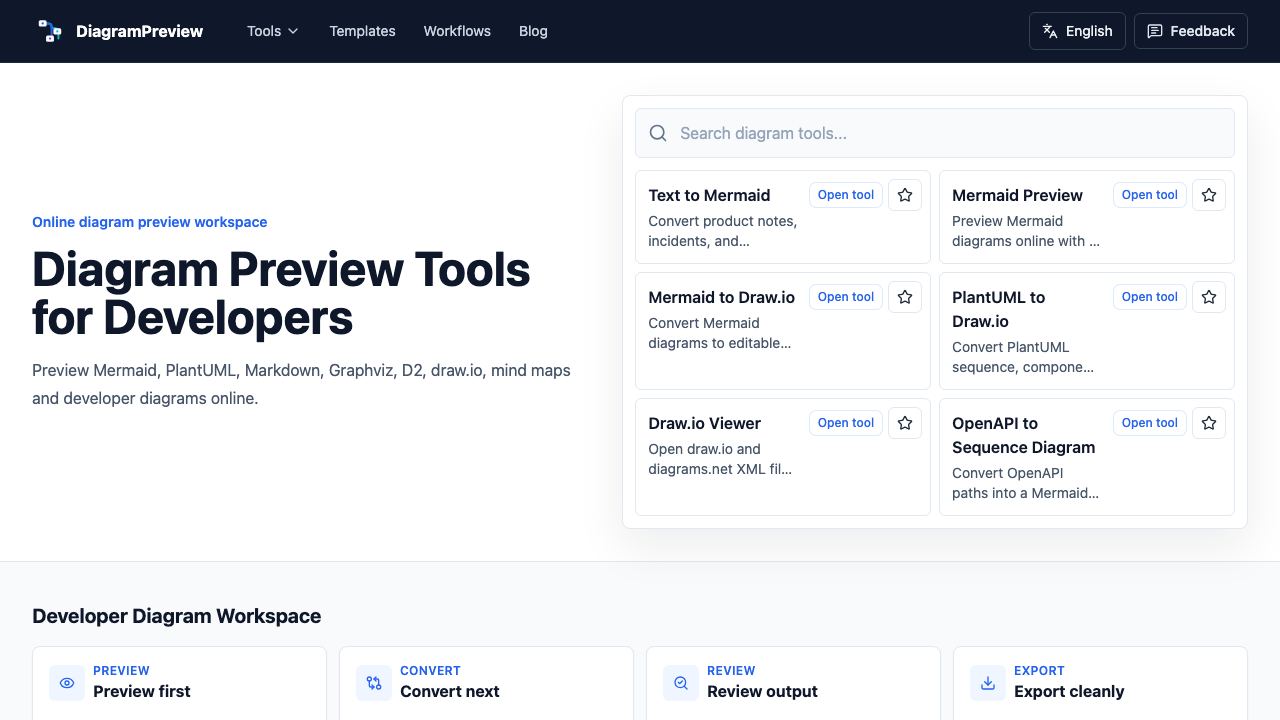Image resolution: width=1280 pixels, height=720 pixels.
Task: Click the OpenAPI to Sequence Diagram title
Action: click(x=1023, y=435)
